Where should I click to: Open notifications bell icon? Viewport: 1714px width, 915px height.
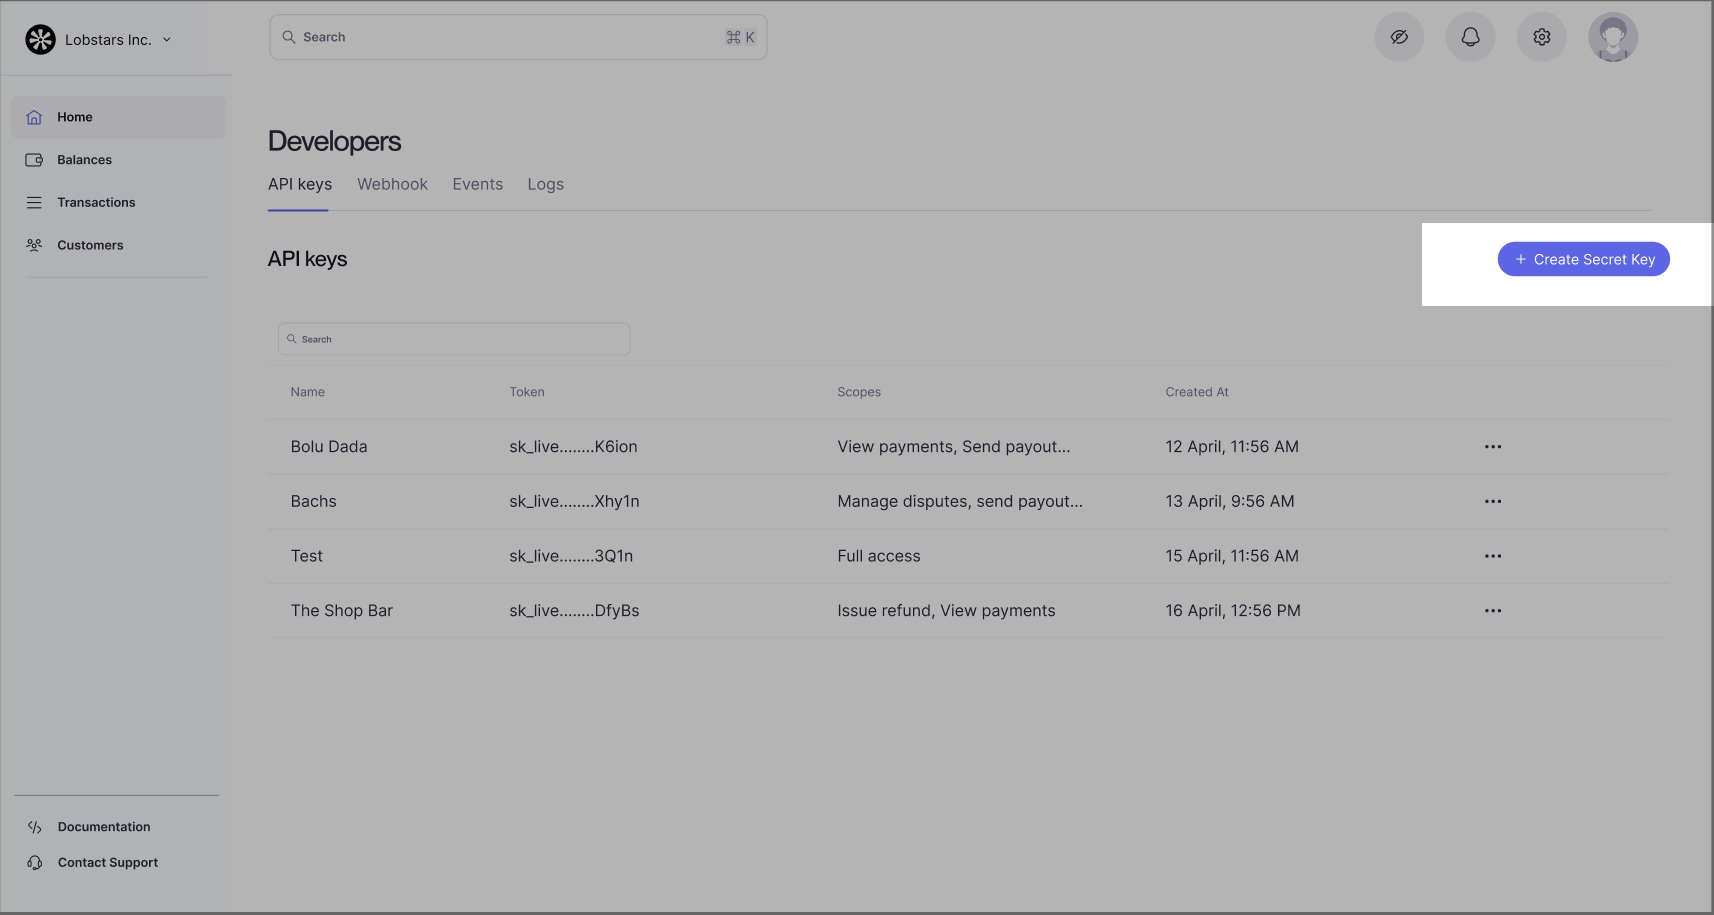point(1470,37)
